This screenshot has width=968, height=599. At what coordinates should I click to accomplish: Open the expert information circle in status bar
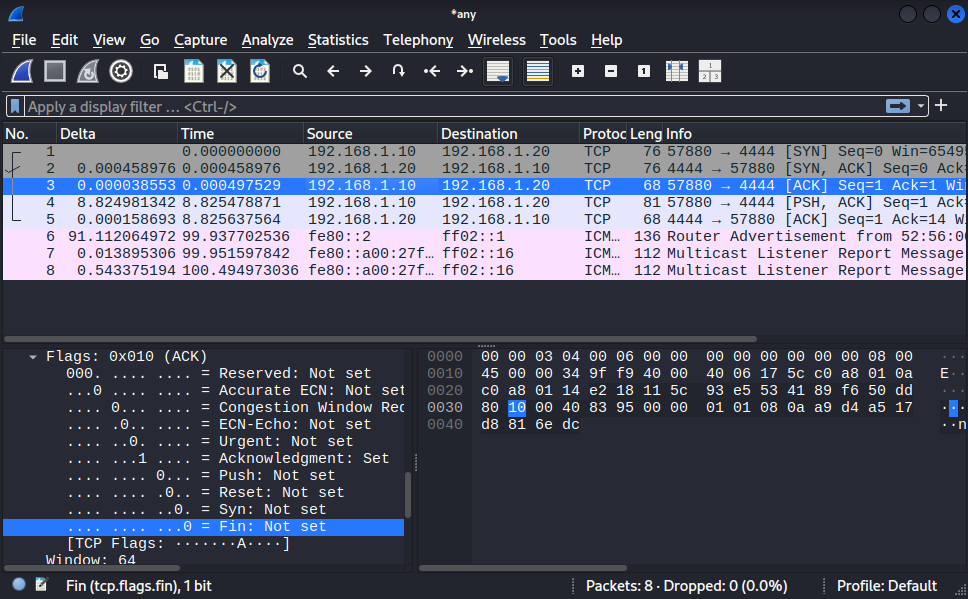coord(19,585)
